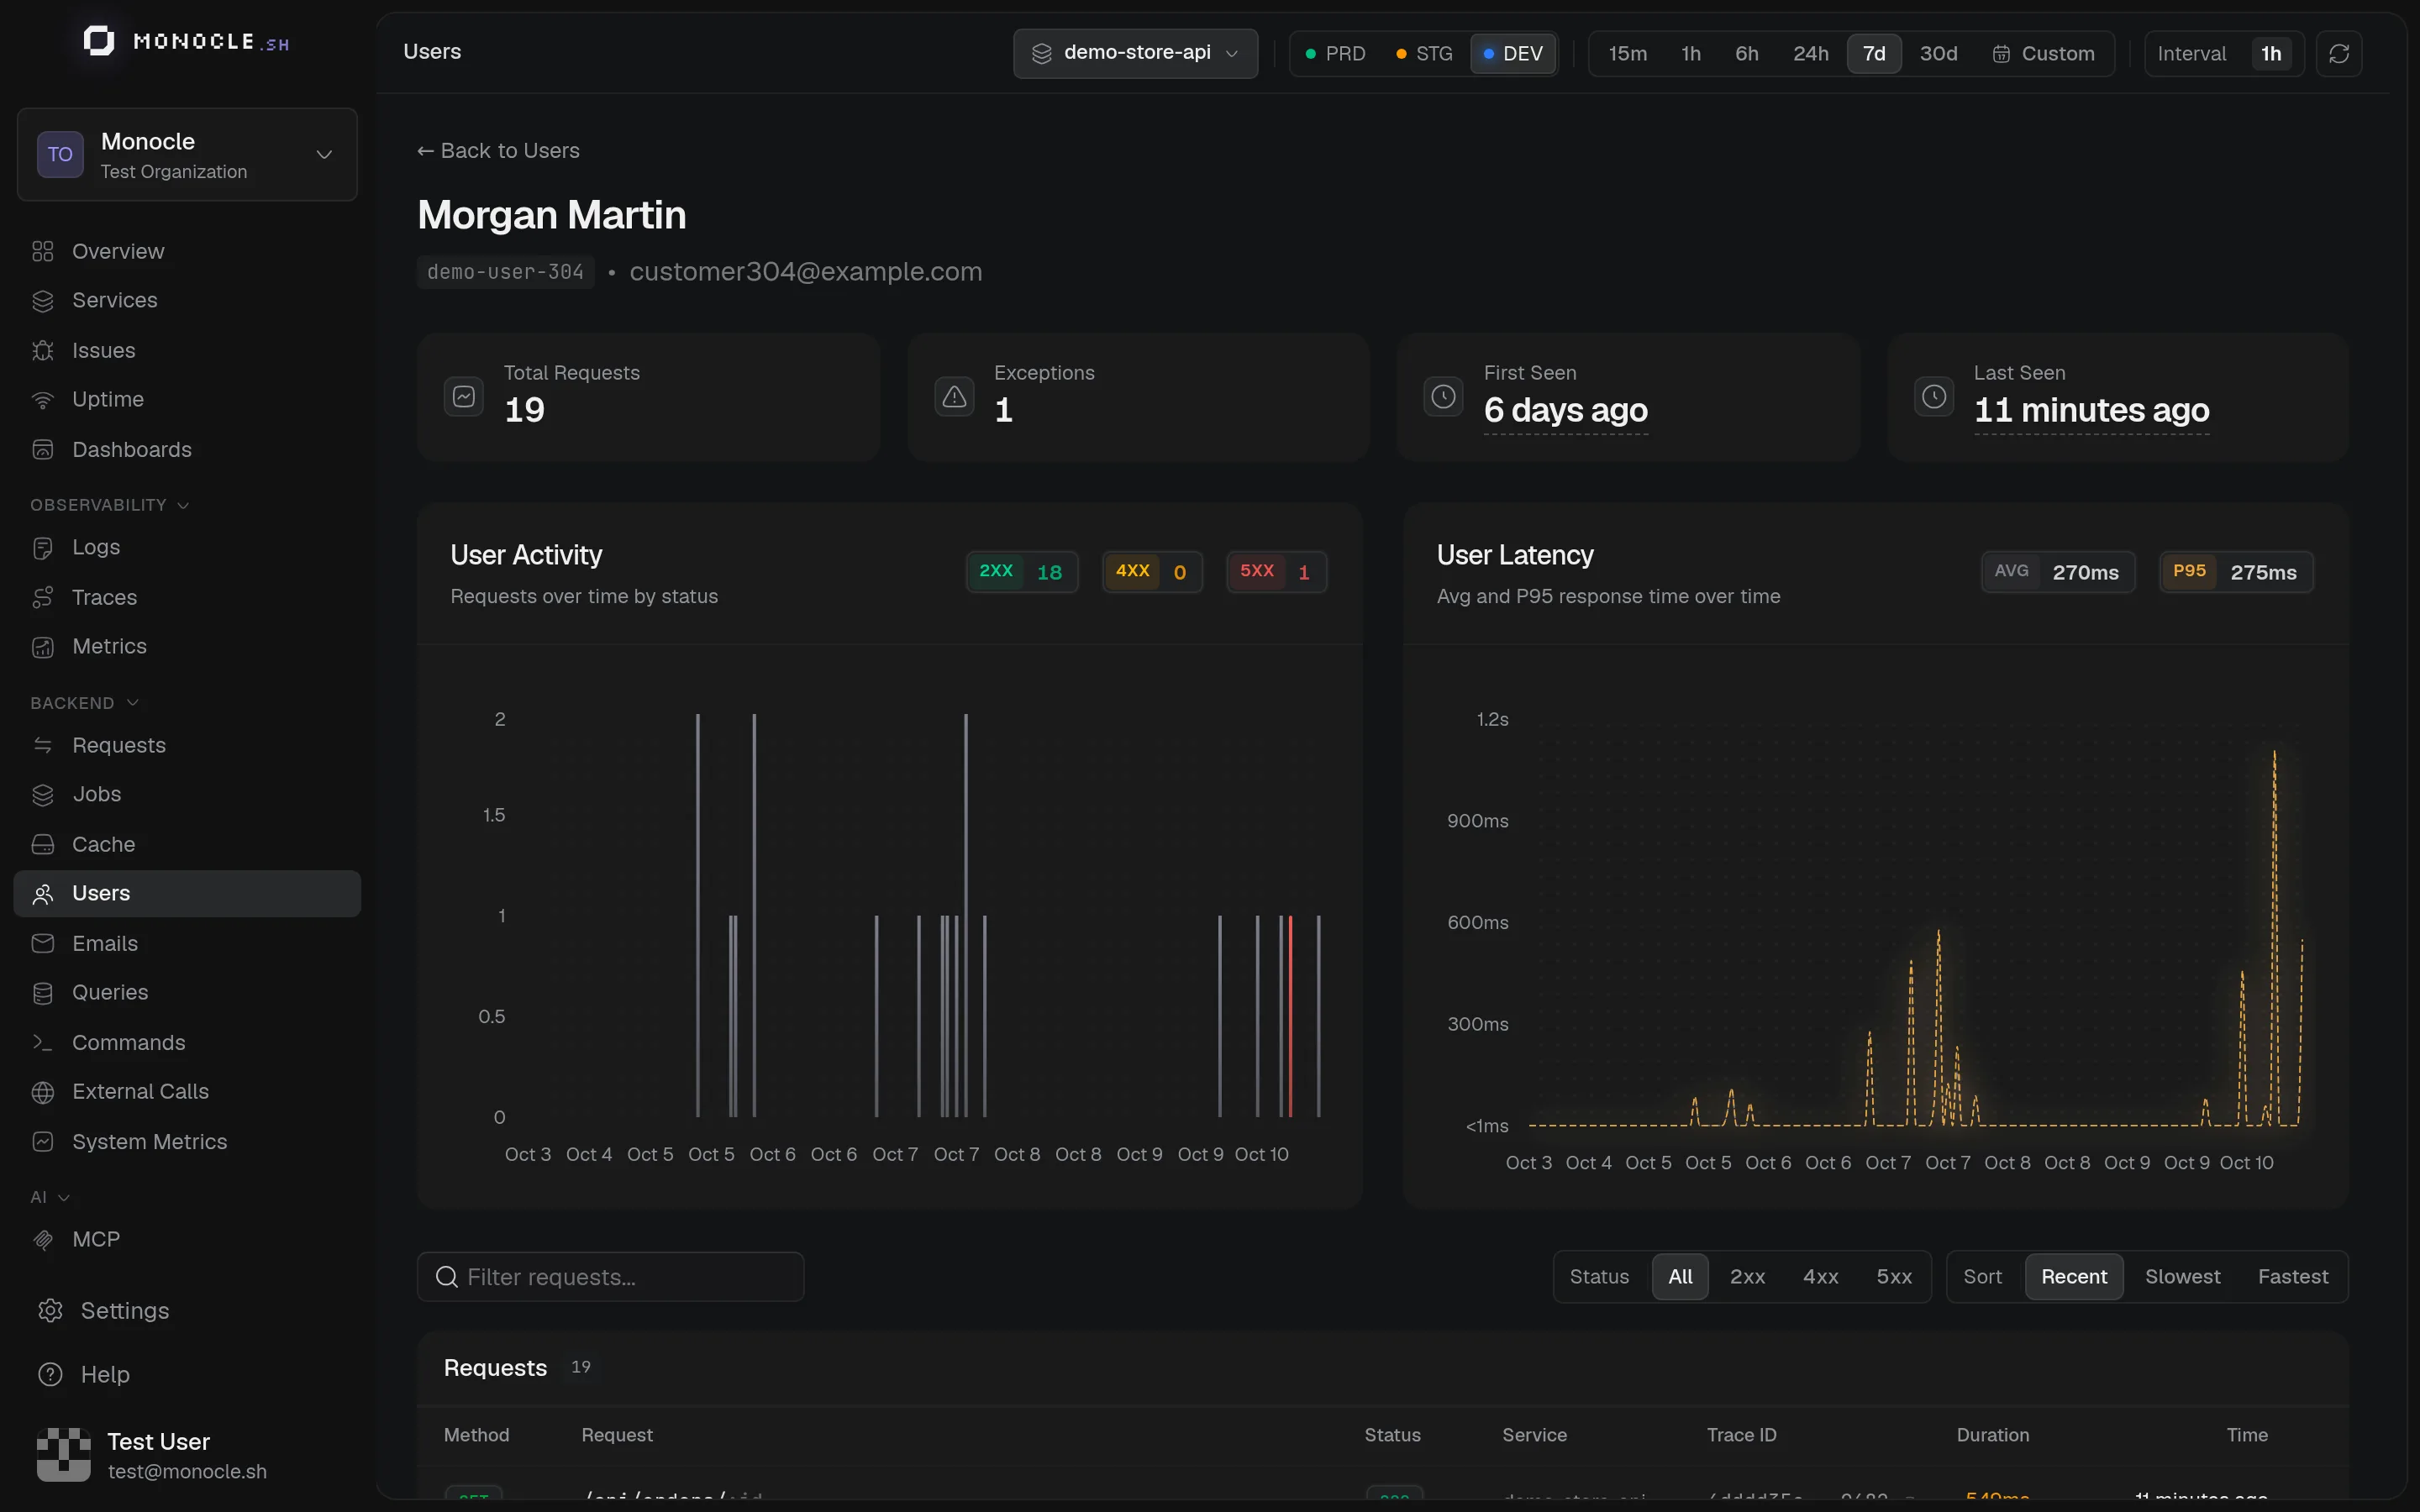Filter requests by 5xx status
This screenshot has height=1512, width=2420.
click(x=1894, y=1277)
